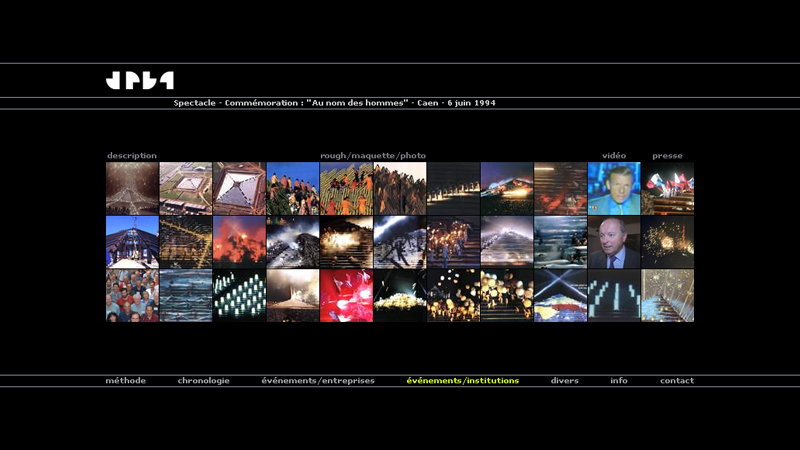Click the description label above the gallery

pos(132,156)
